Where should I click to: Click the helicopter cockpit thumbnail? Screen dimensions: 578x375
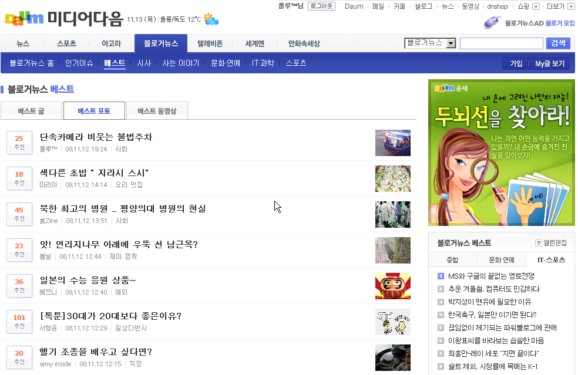click(393, 357)
